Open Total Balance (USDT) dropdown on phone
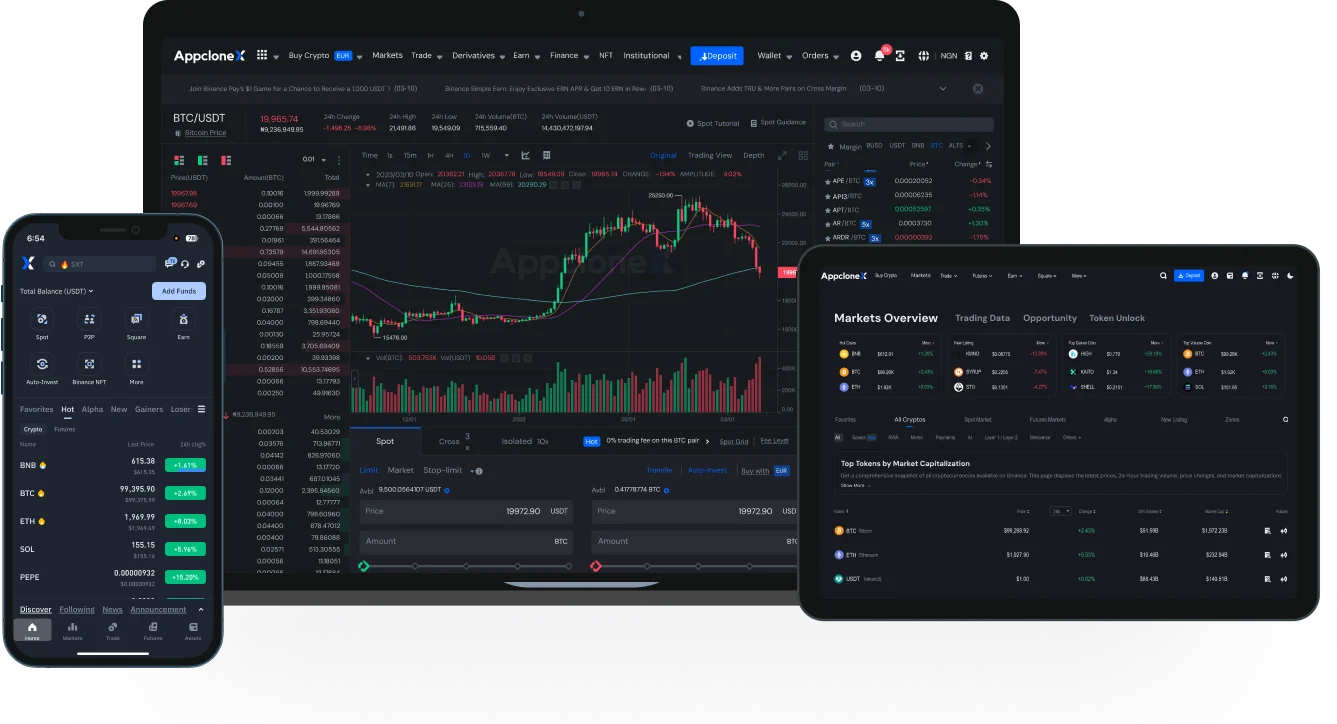Viewport: 1337px width, 724px height. (57, 291)
